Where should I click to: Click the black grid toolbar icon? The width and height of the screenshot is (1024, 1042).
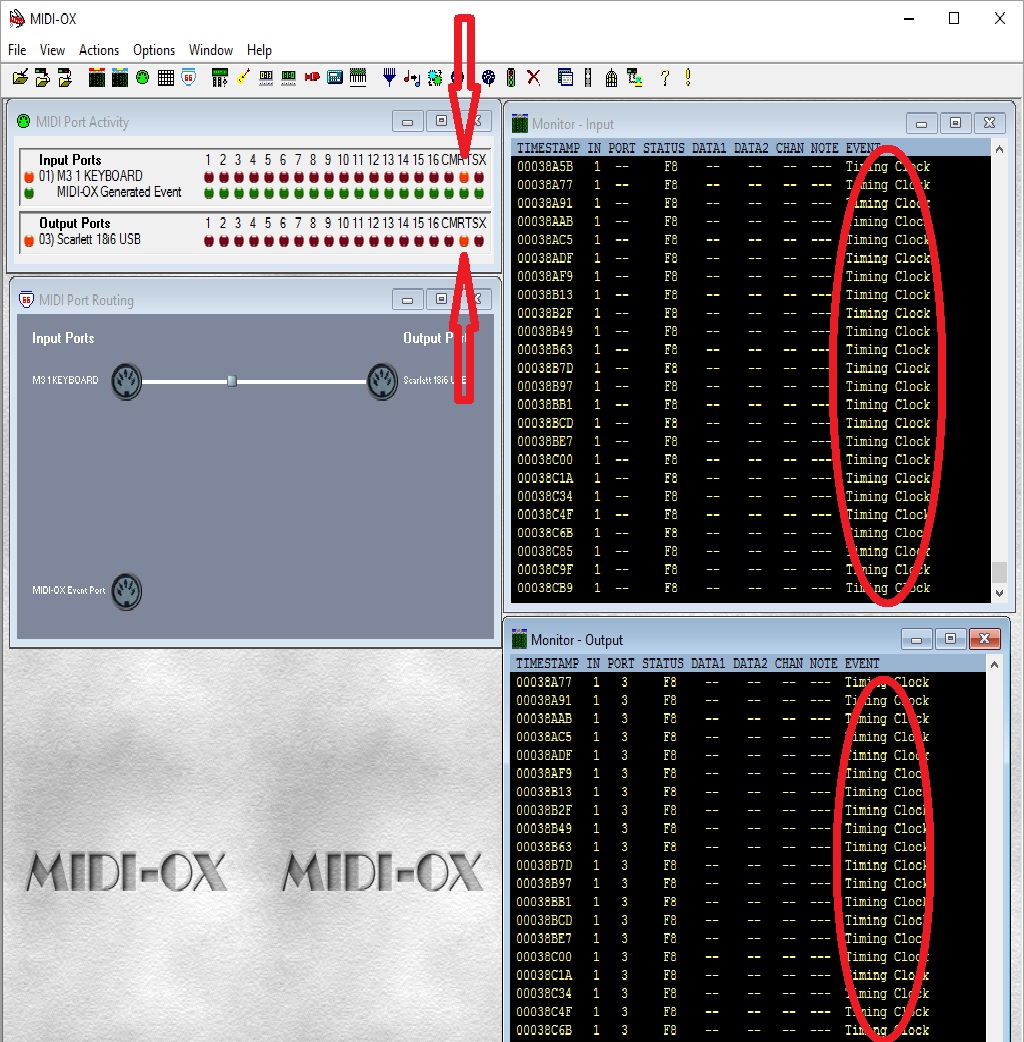point(166,78)
